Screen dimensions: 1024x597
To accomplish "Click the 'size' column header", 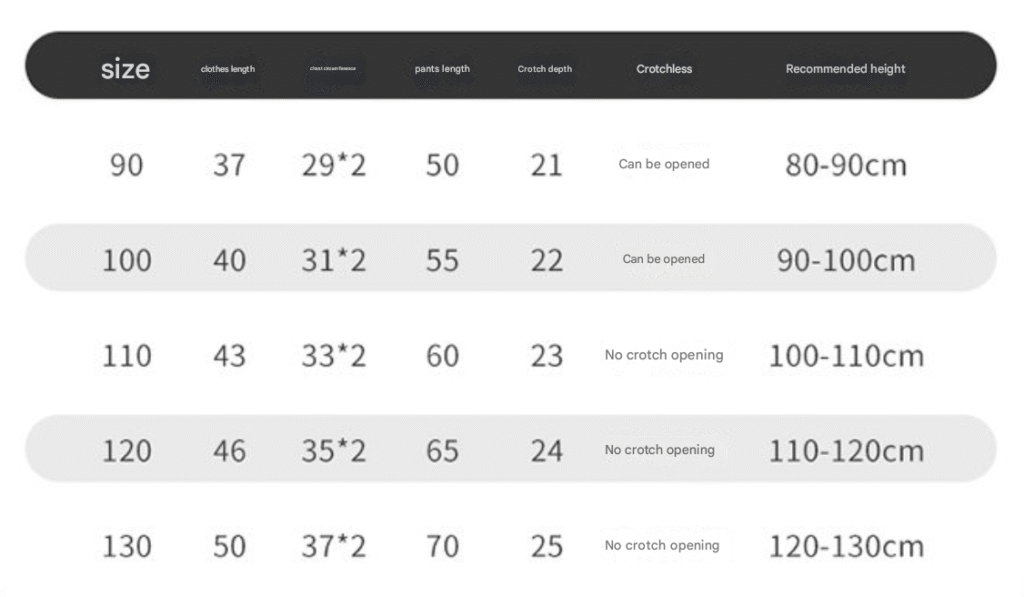I will pos(125,69).
